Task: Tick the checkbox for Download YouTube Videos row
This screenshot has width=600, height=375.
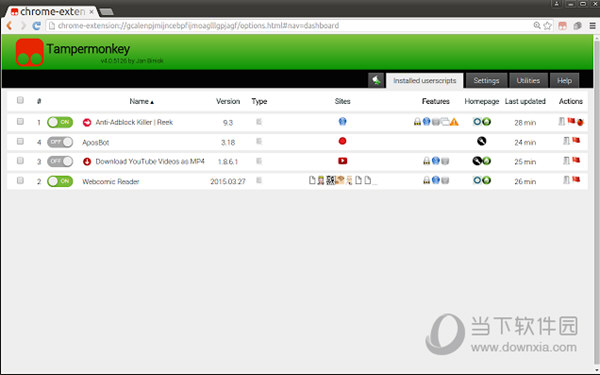Action: [x=20, y=161]
